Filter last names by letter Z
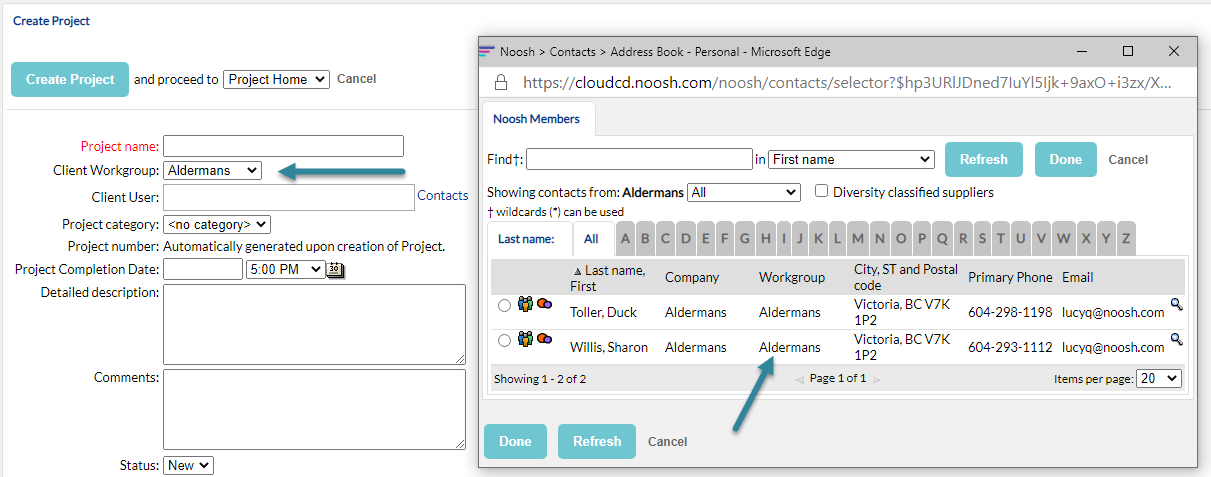1211x477 pixels. (x=1126, y=239)
